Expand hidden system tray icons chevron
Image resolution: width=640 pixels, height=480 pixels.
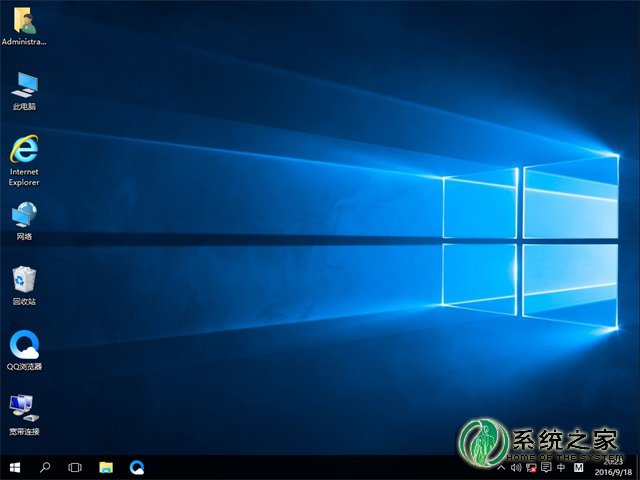[502, 468]
